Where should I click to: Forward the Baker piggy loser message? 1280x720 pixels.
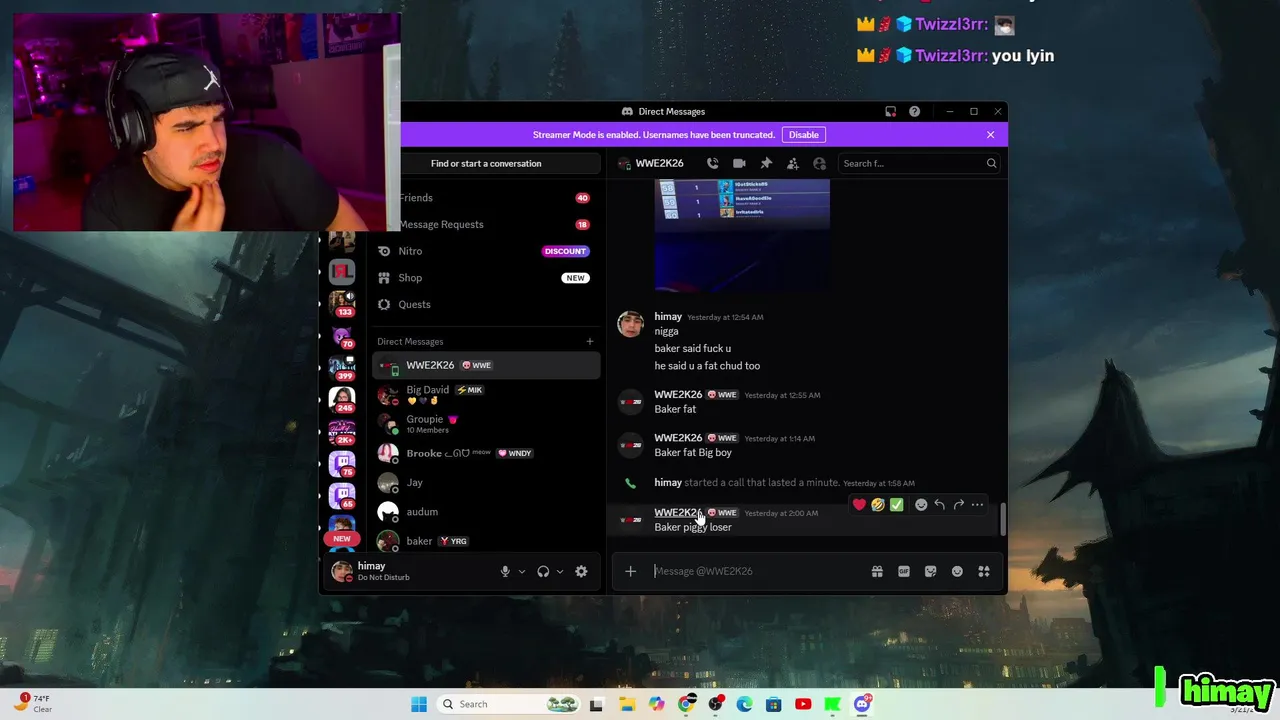[958, 504]
